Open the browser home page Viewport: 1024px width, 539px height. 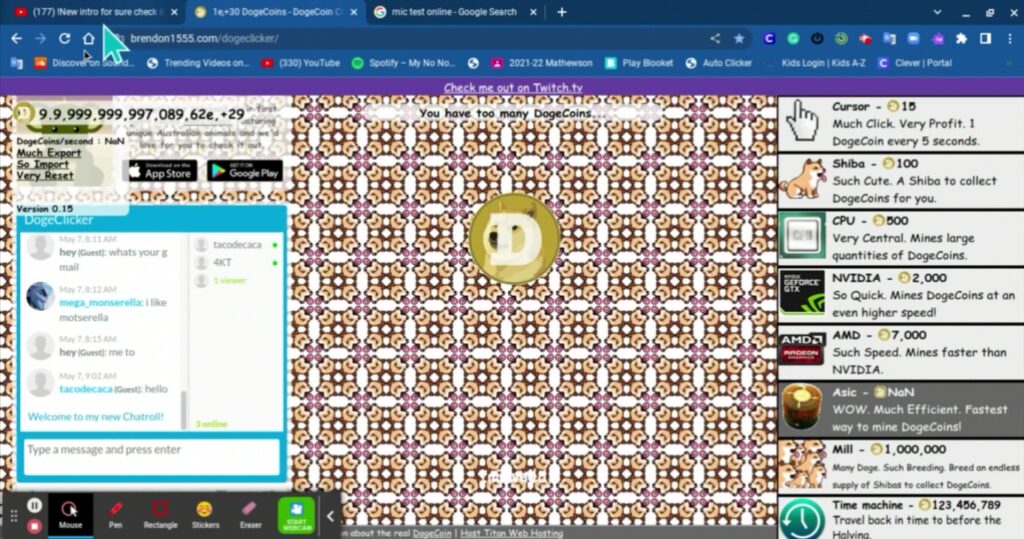[88, 39]
